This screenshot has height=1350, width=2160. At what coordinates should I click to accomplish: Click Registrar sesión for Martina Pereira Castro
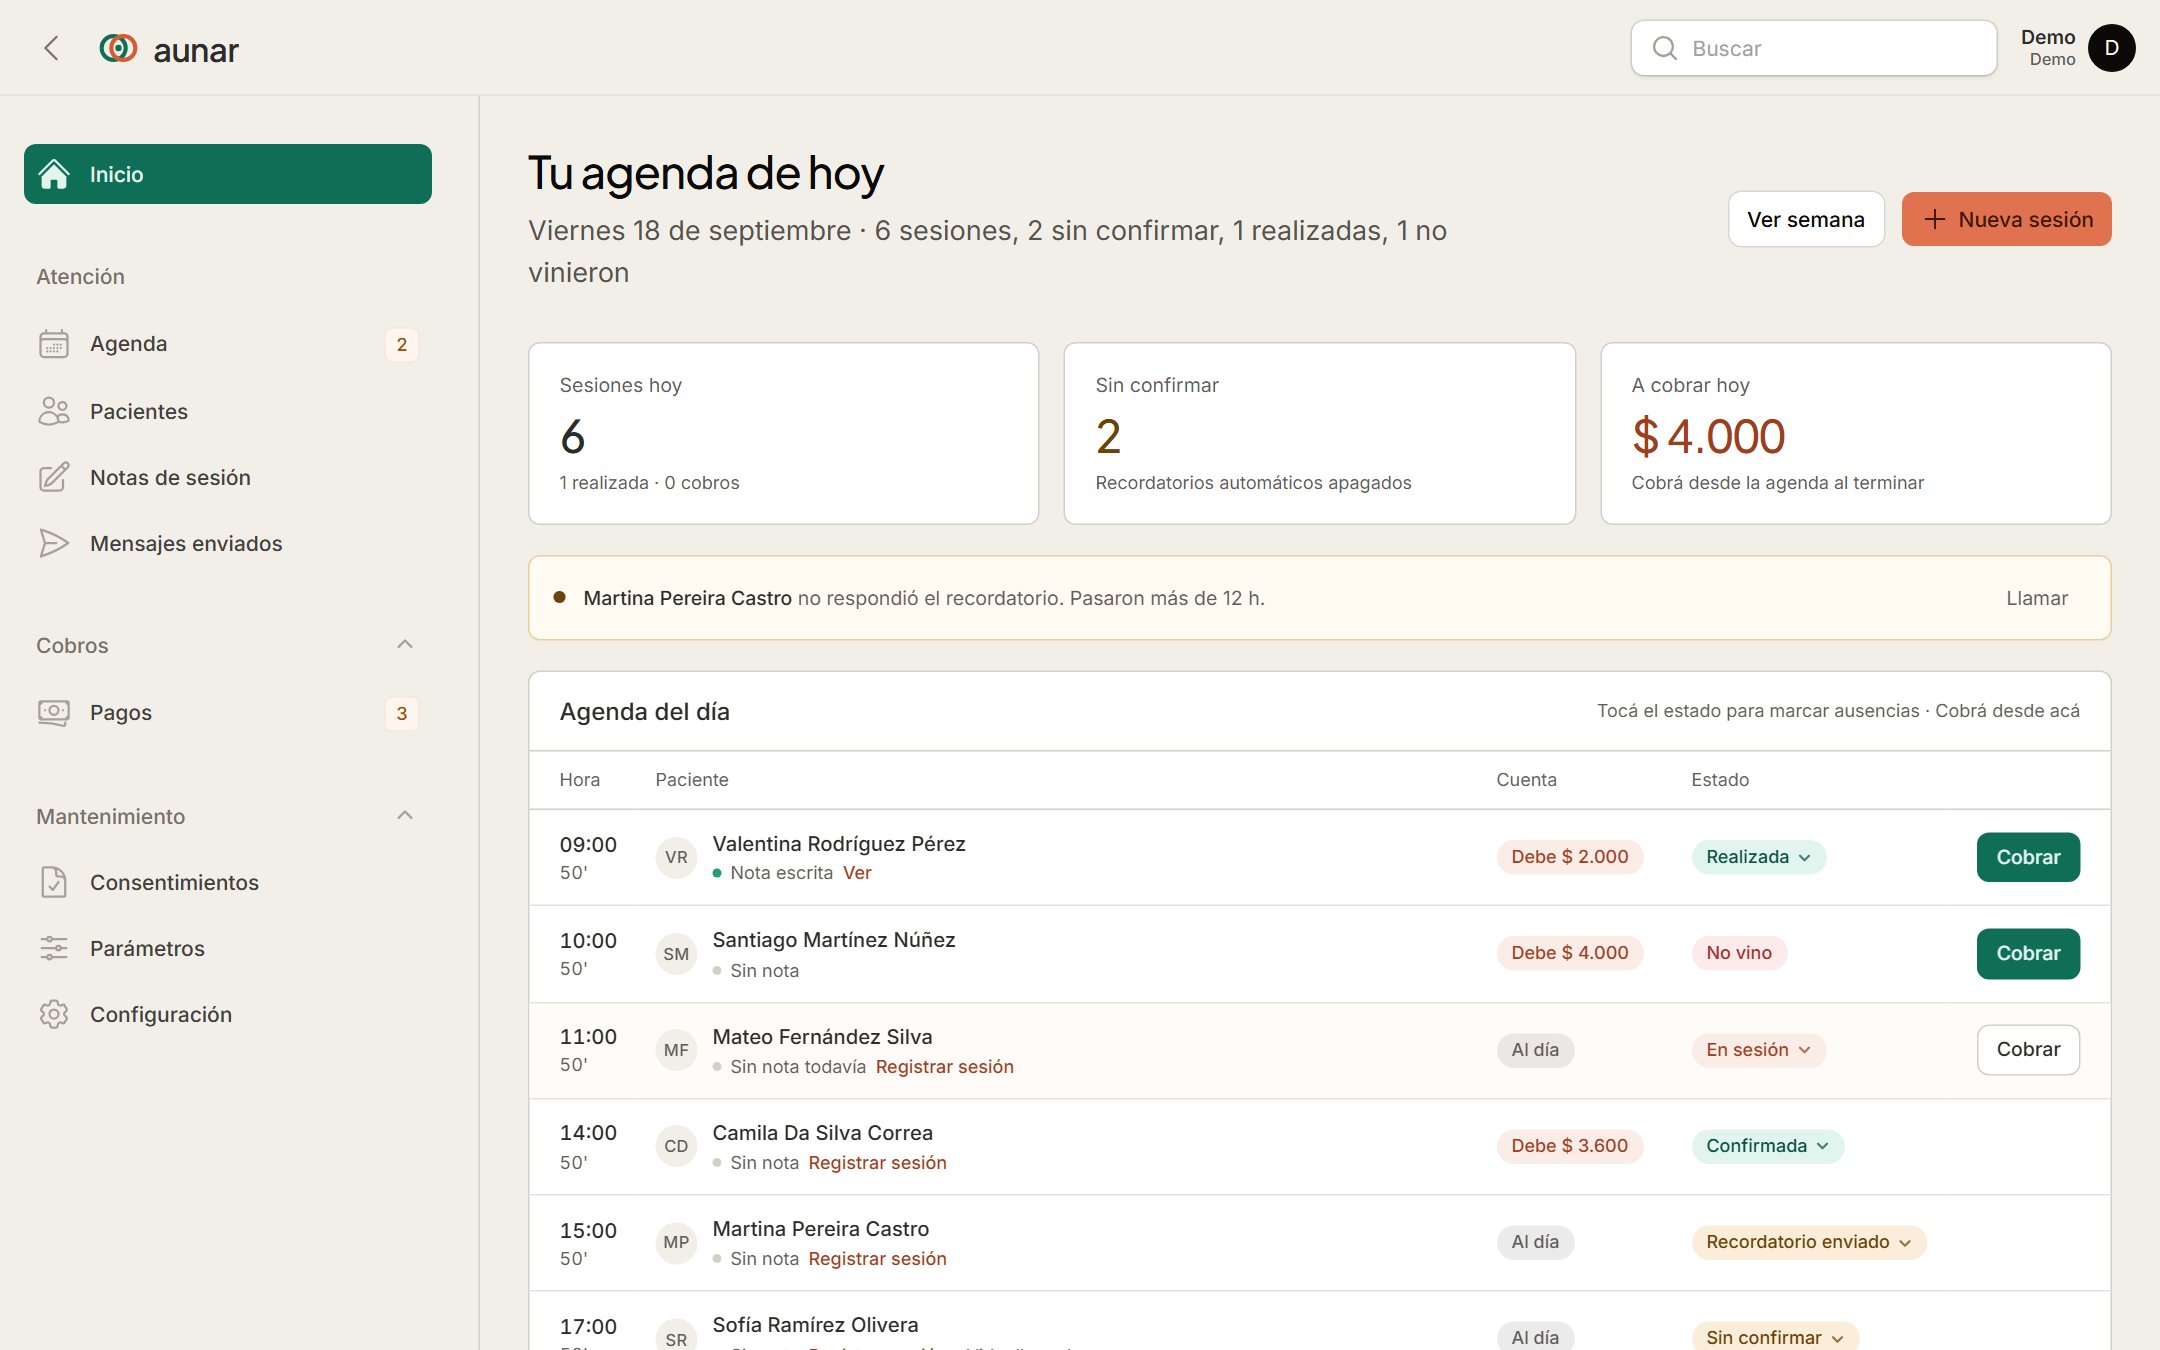pyautogui.click(x=877, y=1259)
